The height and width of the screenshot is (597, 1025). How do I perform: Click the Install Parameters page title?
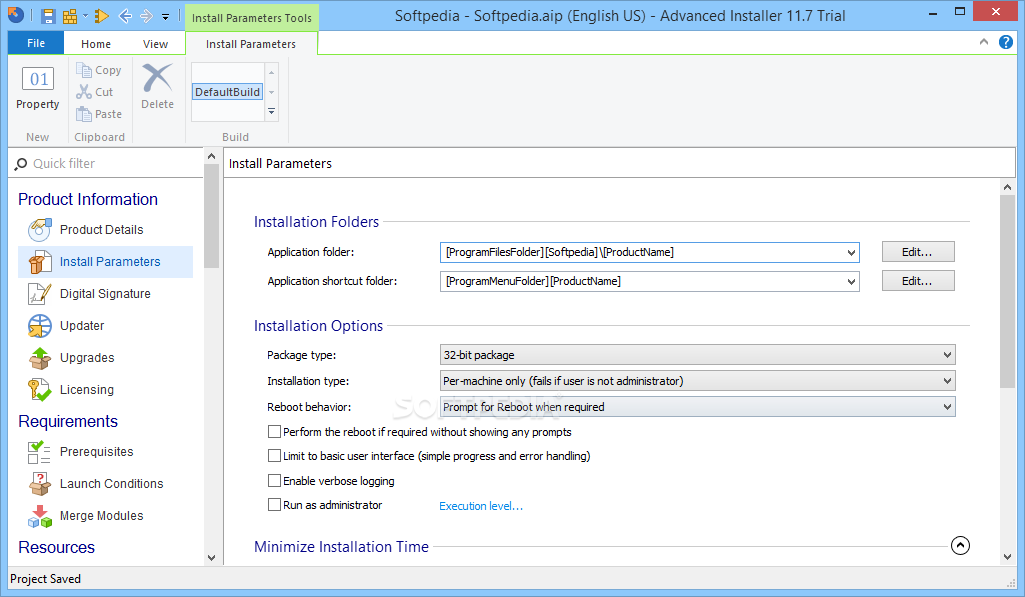[x=280, y=163]
